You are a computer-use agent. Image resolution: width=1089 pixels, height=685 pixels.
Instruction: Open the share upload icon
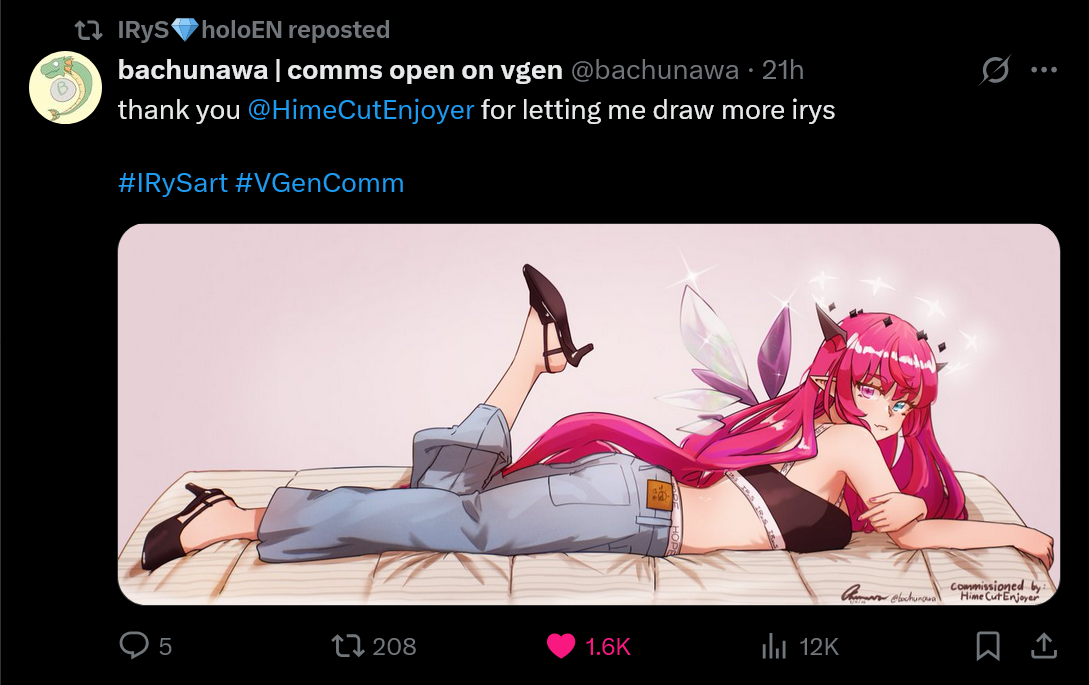pyautogui.click(x=1043, y=645)
